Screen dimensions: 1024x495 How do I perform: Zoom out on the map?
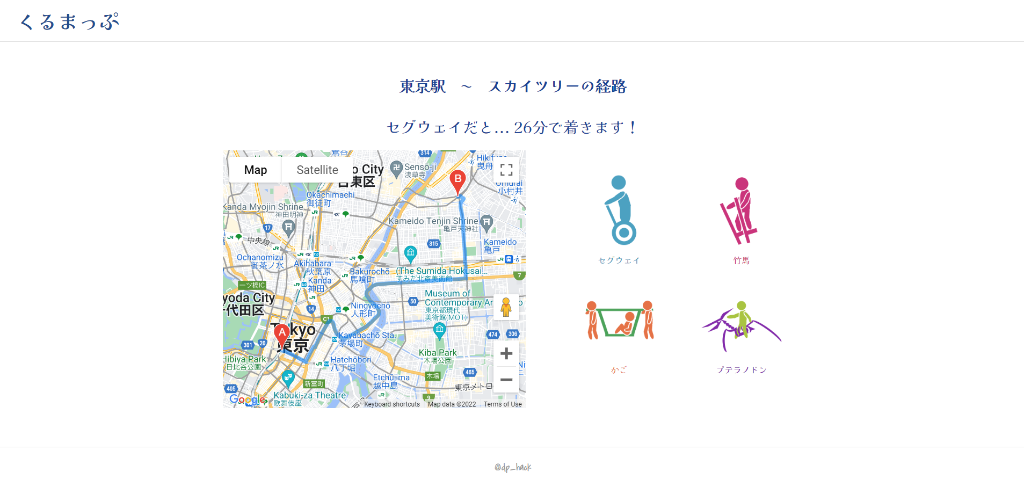pyautogui.click(x=505, y=379)
